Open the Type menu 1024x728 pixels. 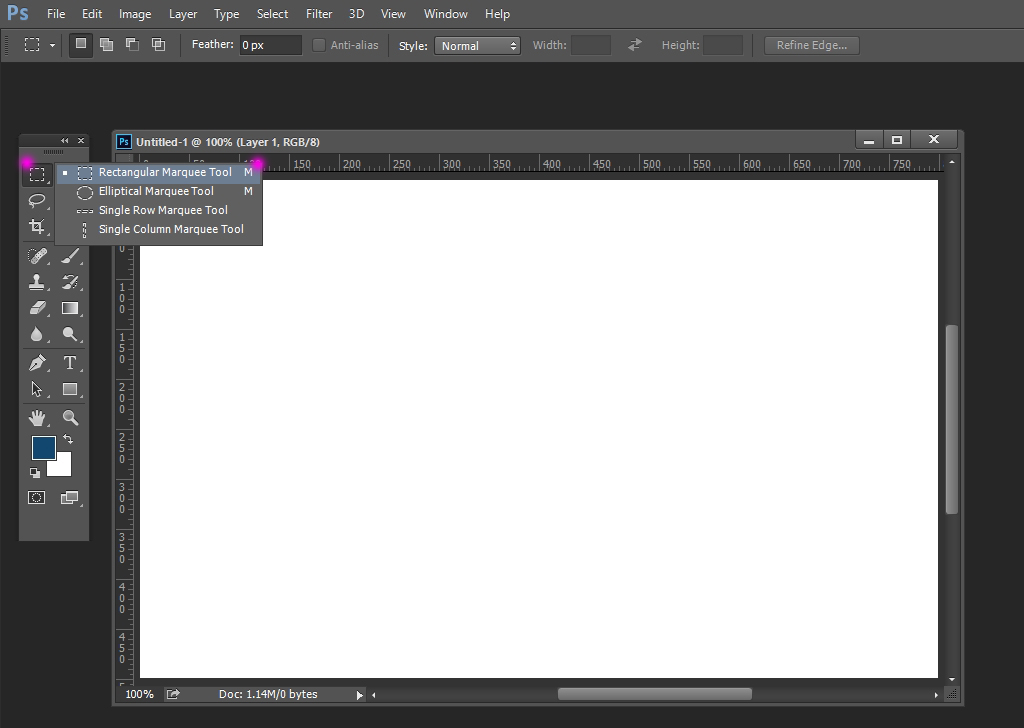coord(227,14)
